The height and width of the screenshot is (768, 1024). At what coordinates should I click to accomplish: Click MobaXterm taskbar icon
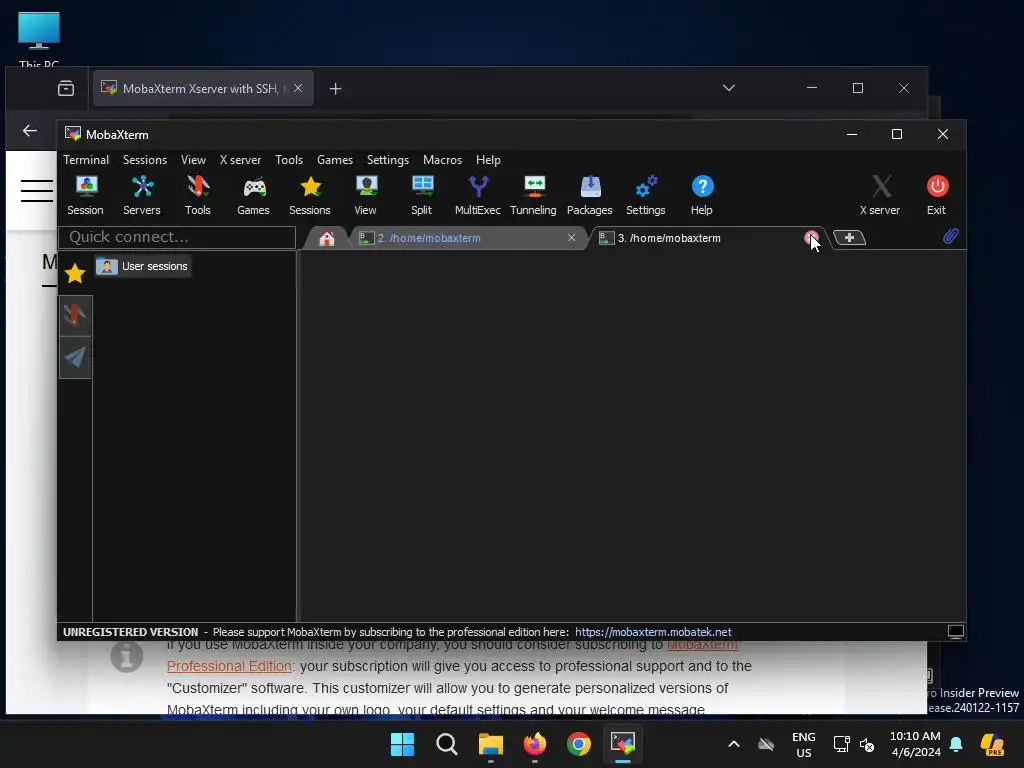(x=622, y=744)
